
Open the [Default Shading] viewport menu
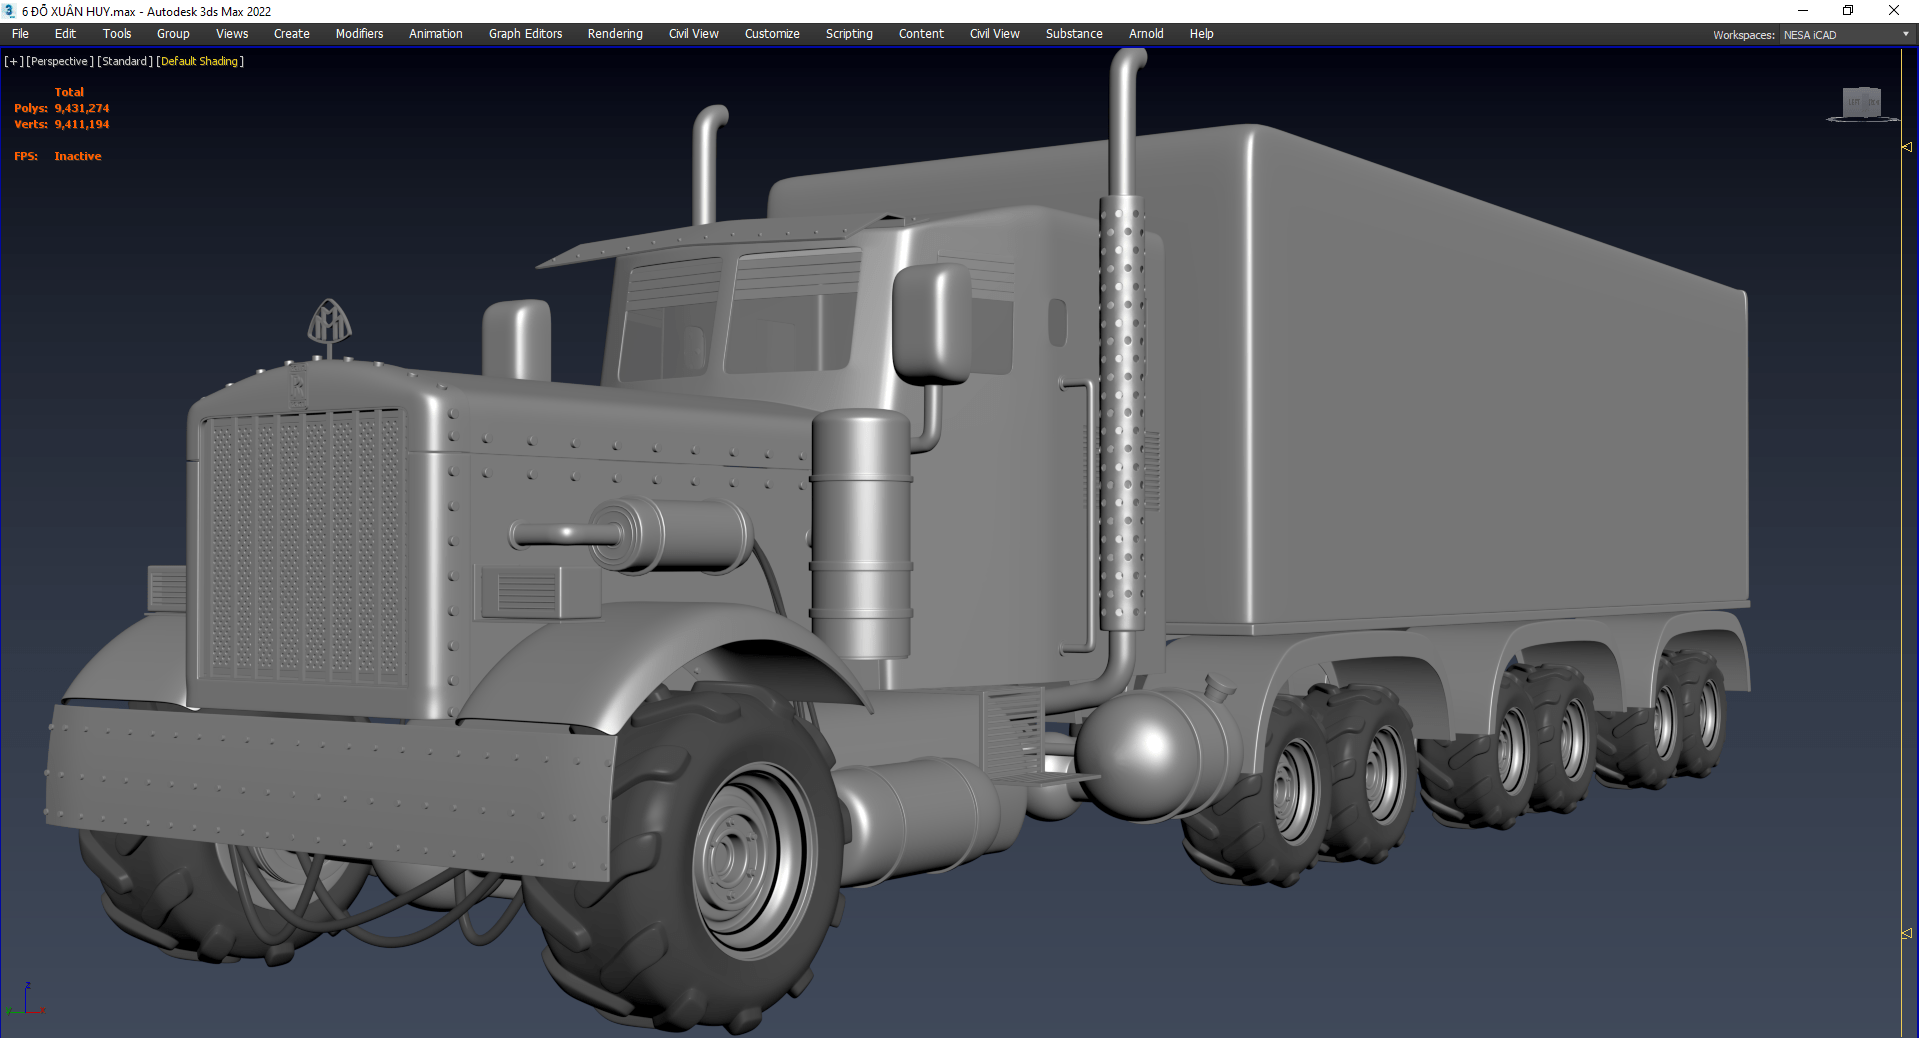(x=200, y=62)
